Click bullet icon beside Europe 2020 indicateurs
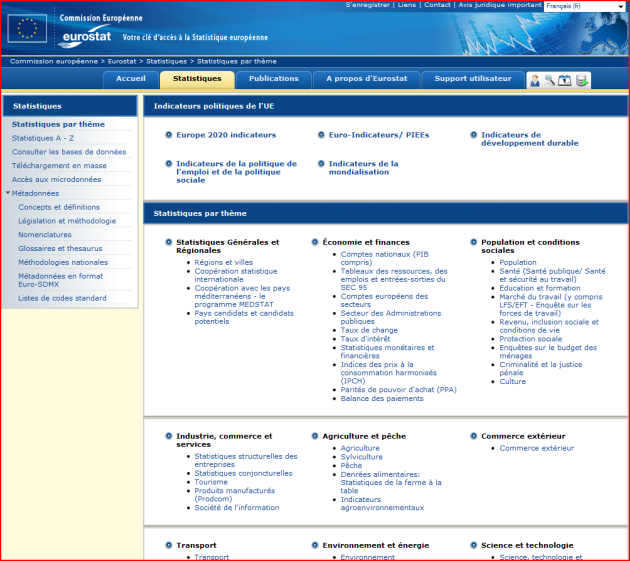630x561 pixels. click(x=169, y=135)
